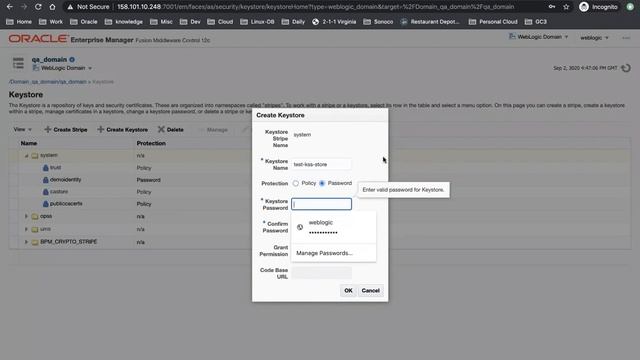Image resolution: width=640 pixels, height=360 pixels.
Task: Click the Manage toolbar button
Action: [213, 130]
